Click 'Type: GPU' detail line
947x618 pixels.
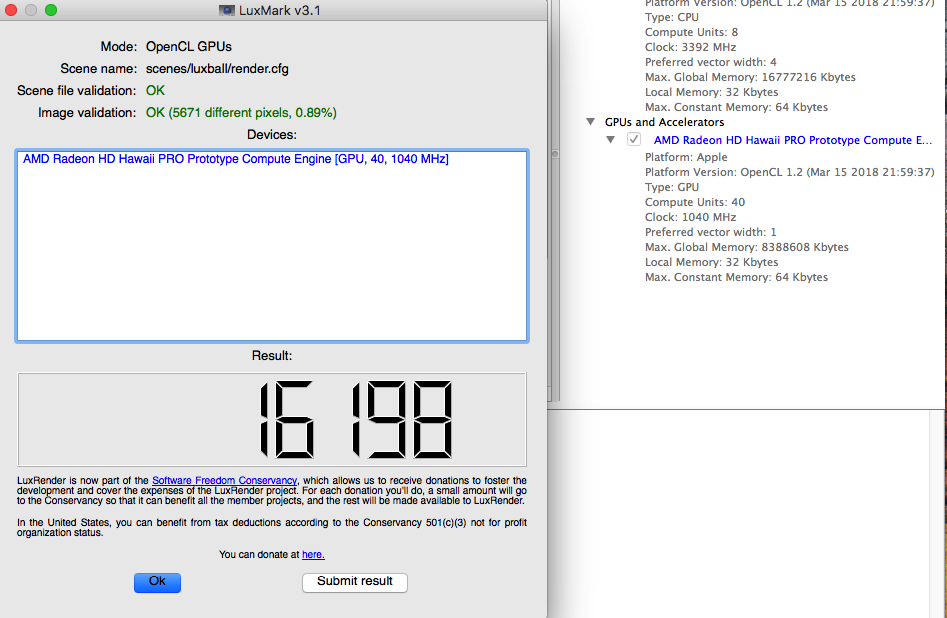[x=672, y=187]
